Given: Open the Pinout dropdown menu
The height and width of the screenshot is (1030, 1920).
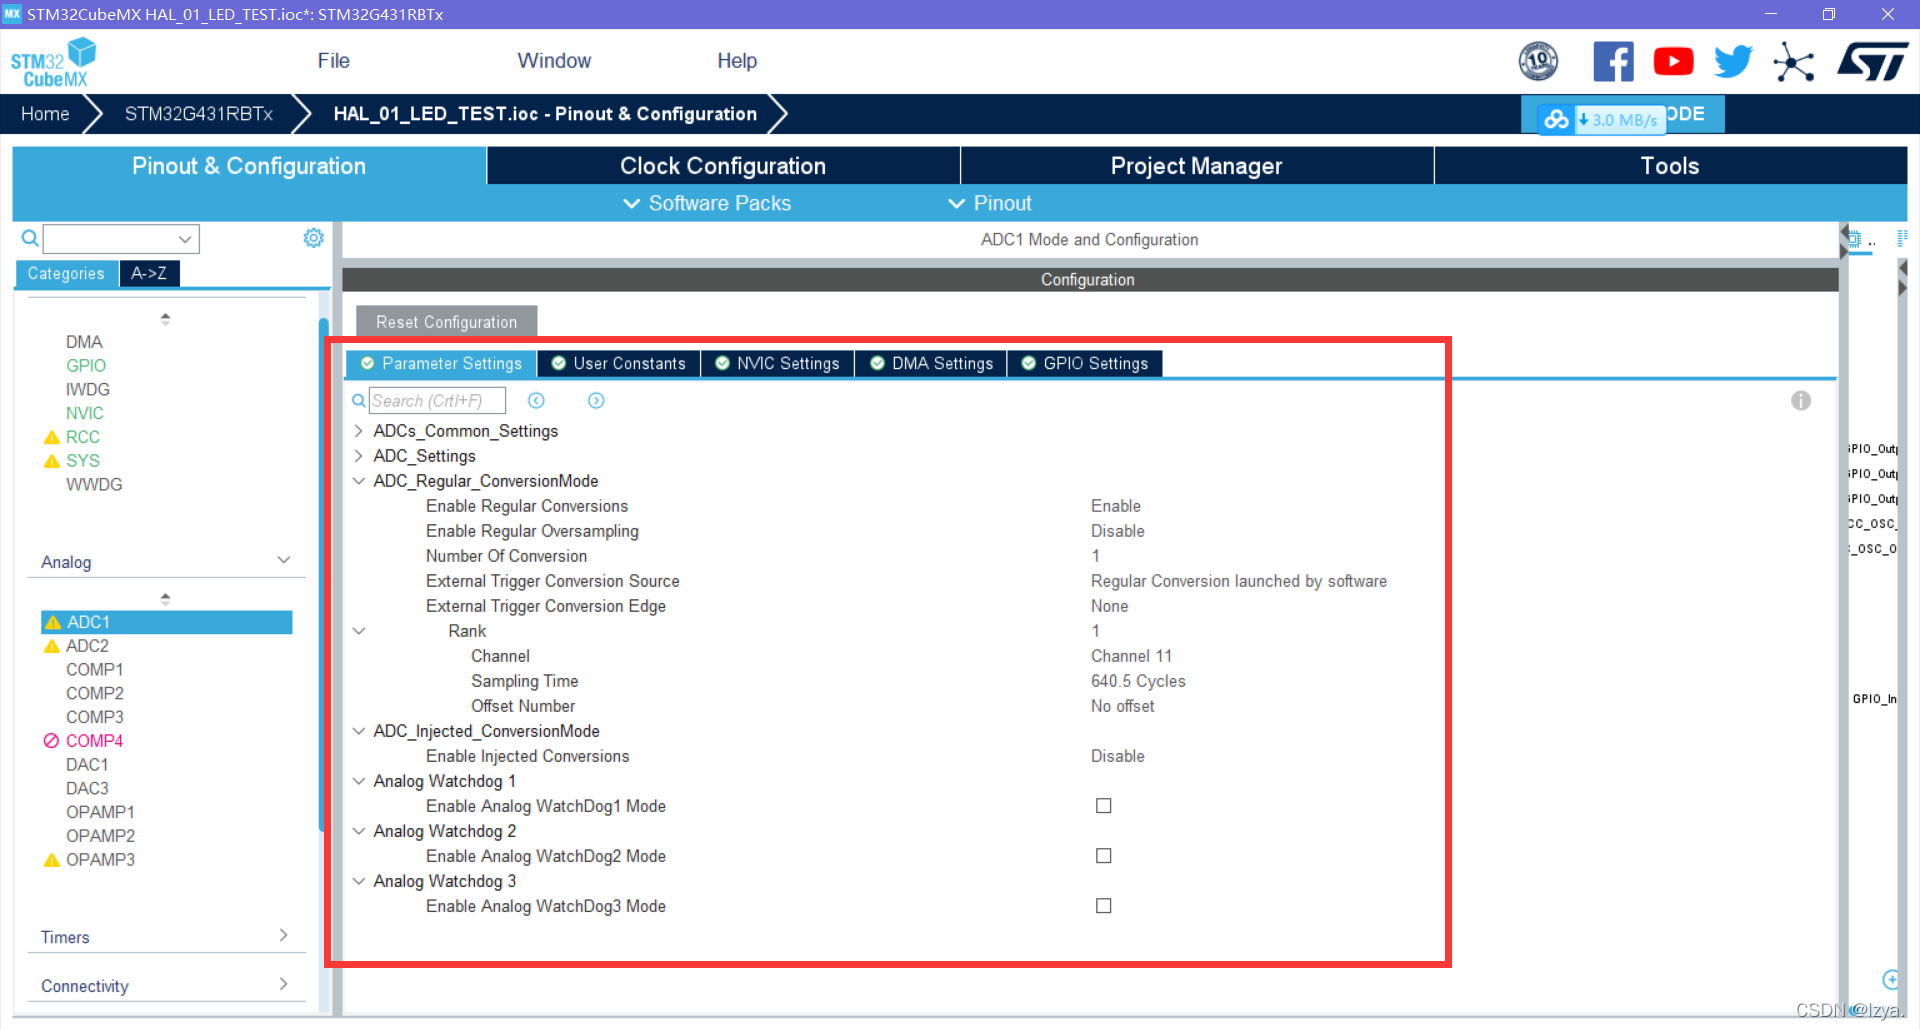Looking at the screenshot, I should pos(990,203).
